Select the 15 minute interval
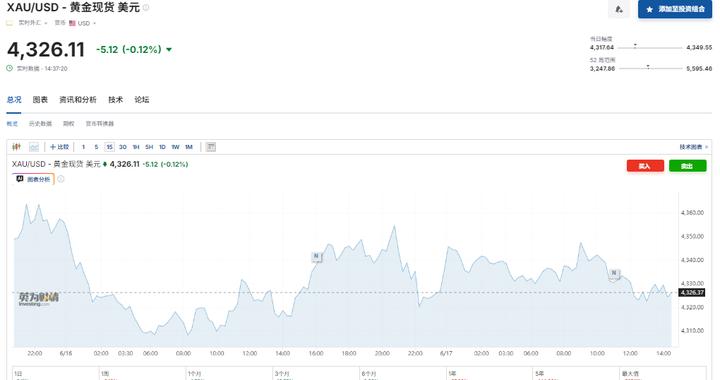 (109, 147)
